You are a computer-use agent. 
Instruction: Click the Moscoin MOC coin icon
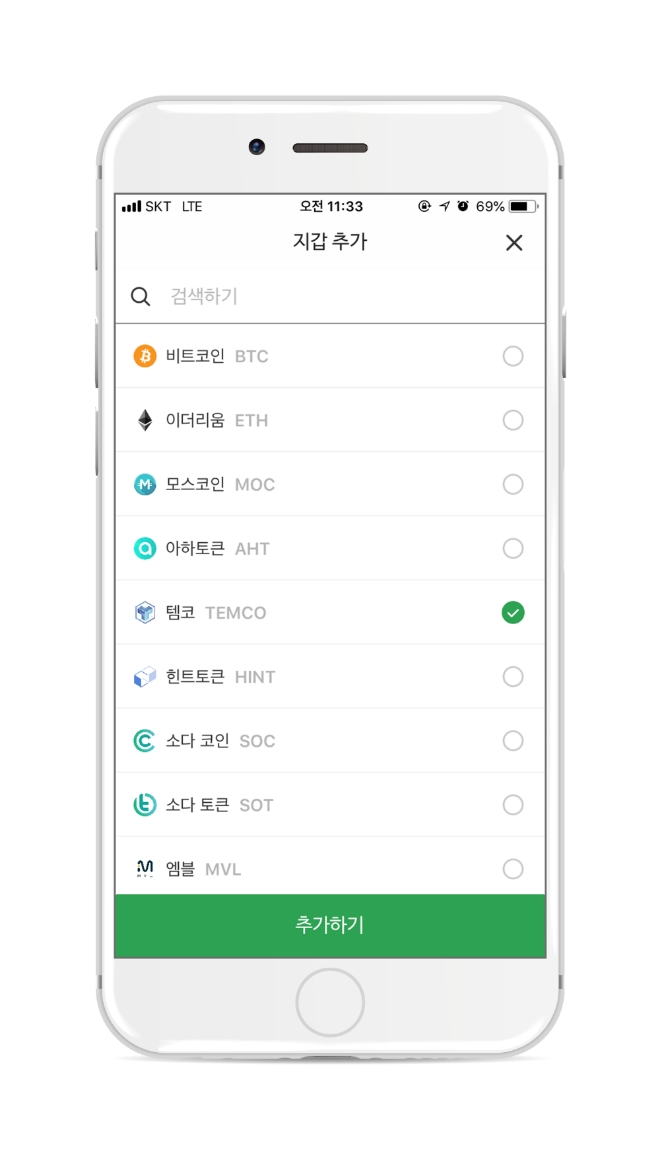coord(145,484)
